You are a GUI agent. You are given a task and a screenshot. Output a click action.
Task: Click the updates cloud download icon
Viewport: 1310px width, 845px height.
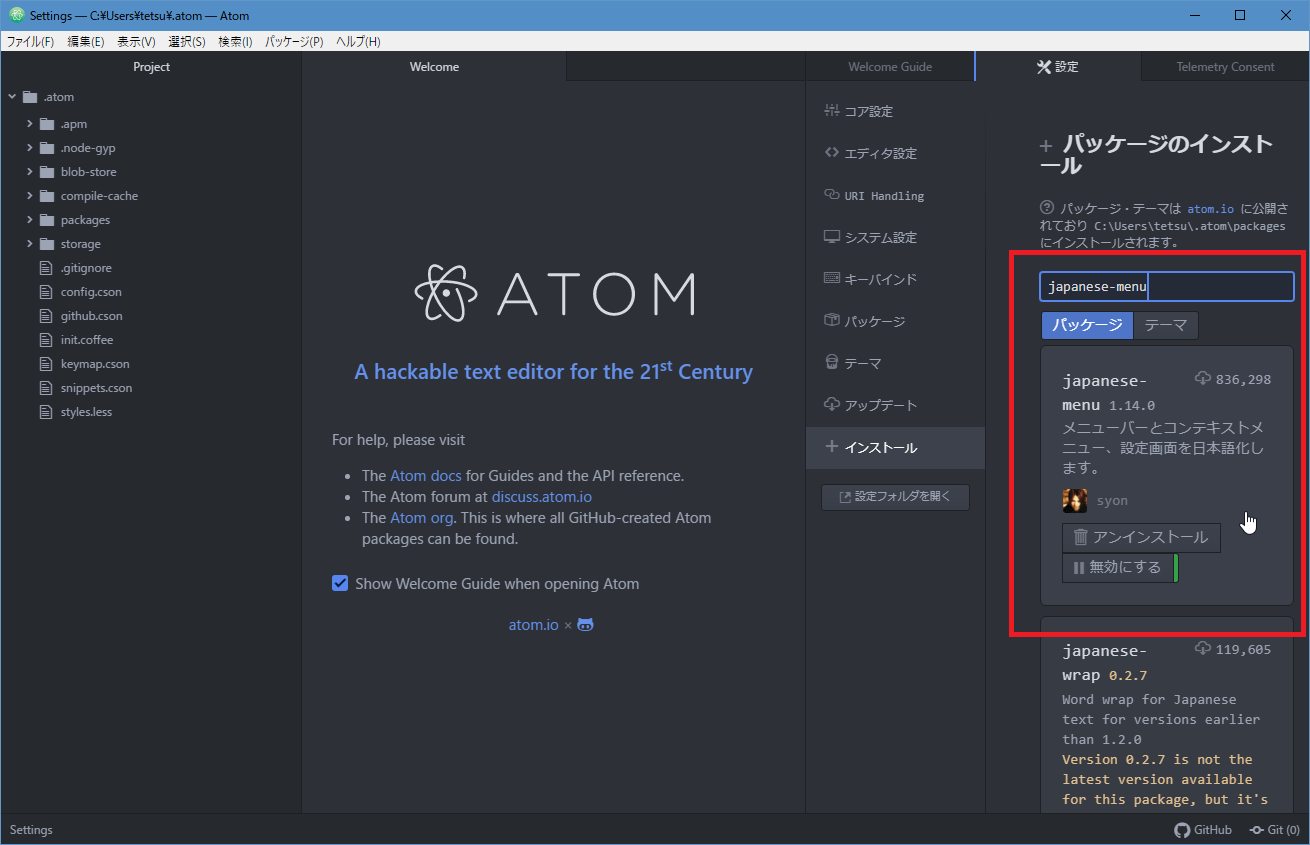pos(831,405)
